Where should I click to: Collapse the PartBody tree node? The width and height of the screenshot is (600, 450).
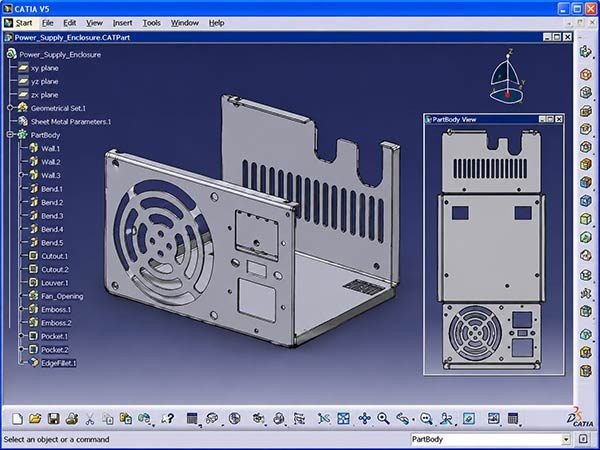(x=10, y=135)
